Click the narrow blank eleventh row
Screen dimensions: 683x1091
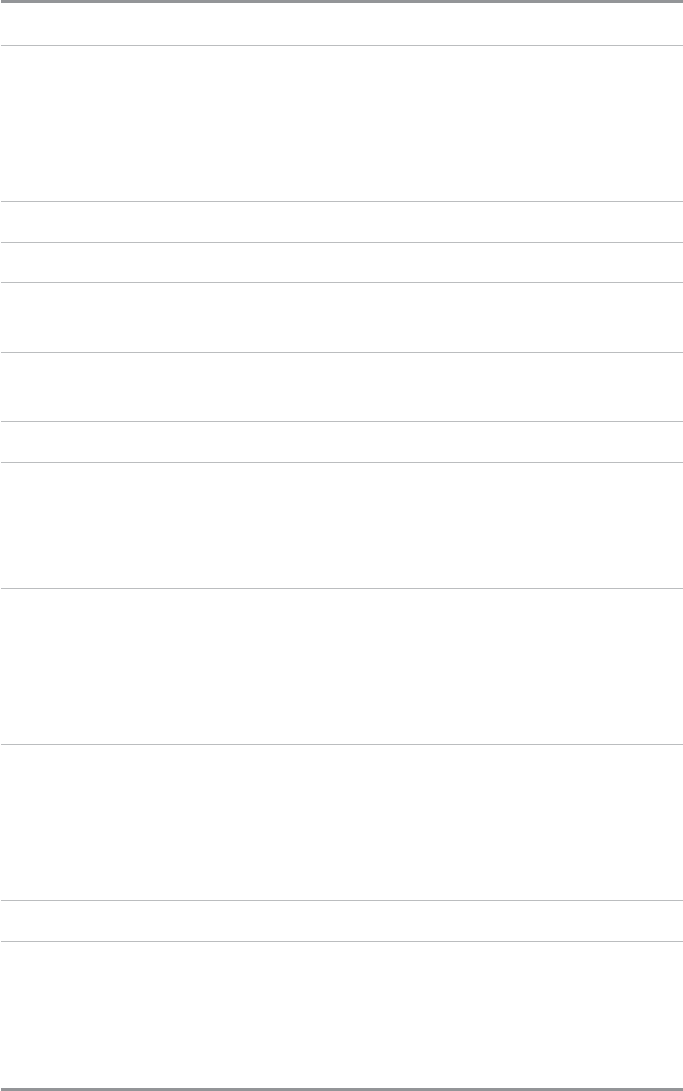point(341,921)
